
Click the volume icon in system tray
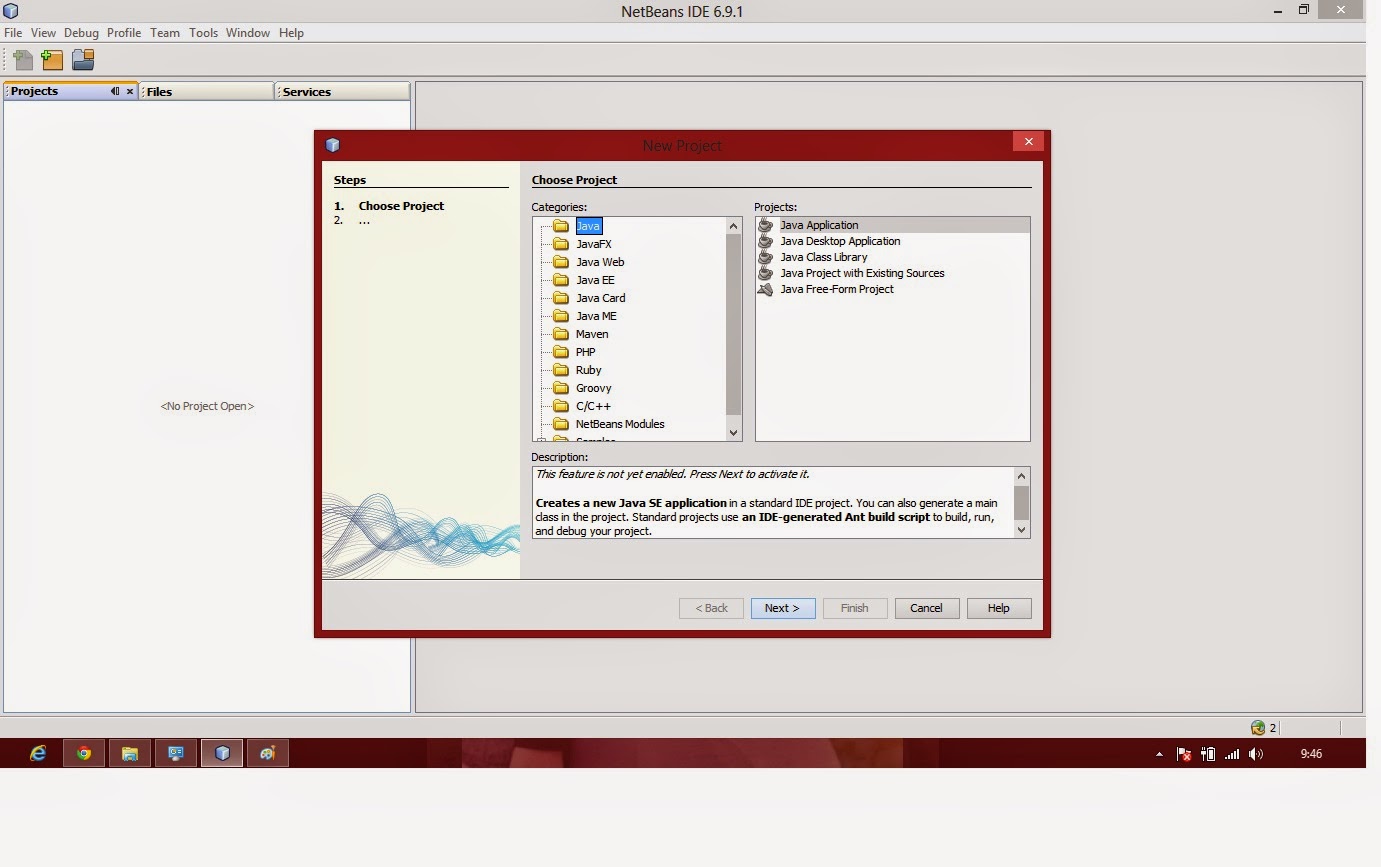pyautogui.click(x=1256, y=754)
